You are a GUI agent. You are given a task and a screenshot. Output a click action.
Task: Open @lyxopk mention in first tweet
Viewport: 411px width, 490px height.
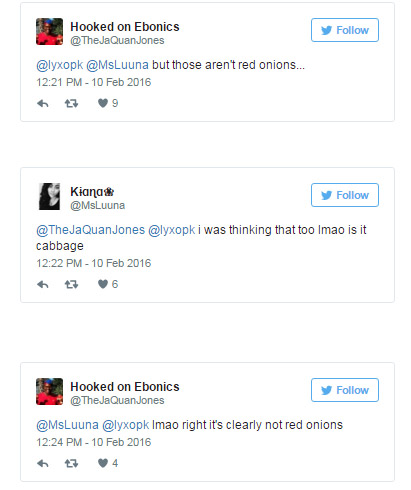click(x=60, y=65)
